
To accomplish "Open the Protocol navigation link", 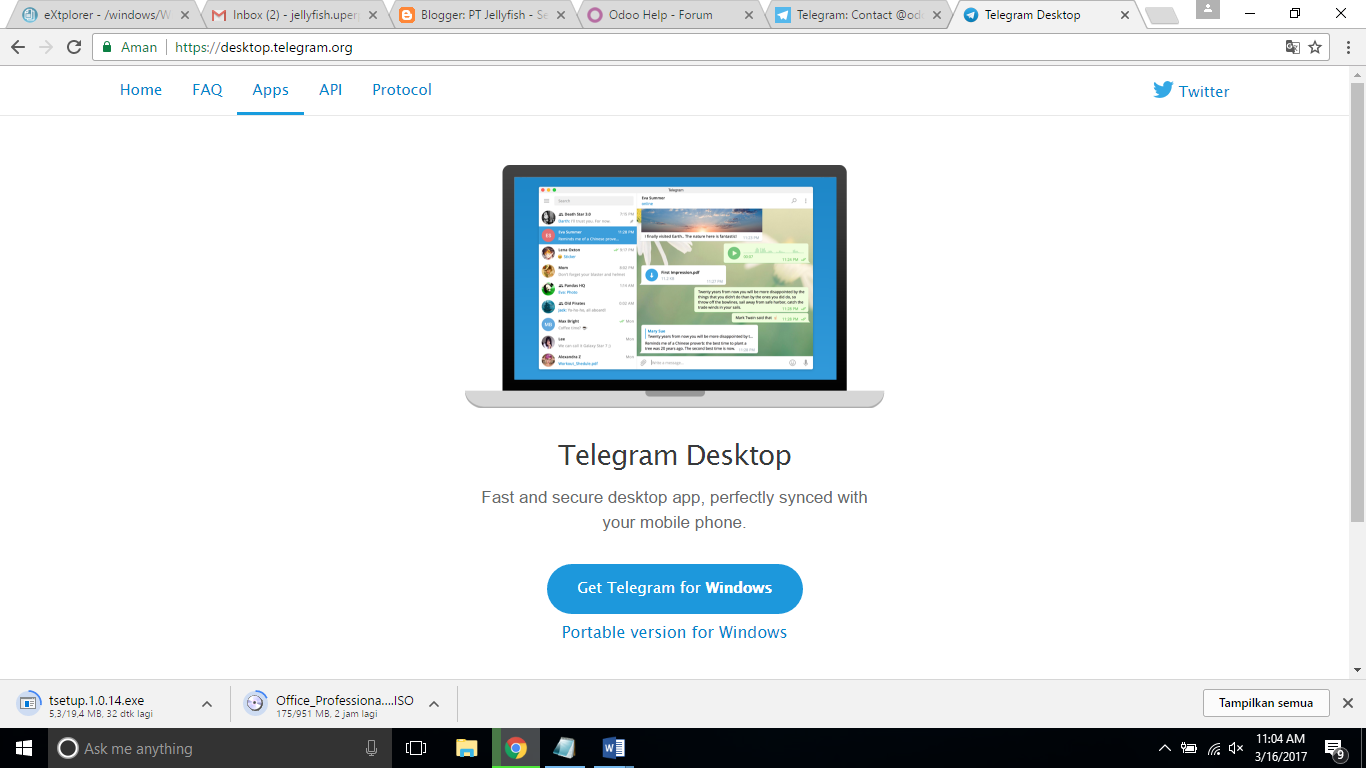I will pyautogui.click(x=402, y=89).
